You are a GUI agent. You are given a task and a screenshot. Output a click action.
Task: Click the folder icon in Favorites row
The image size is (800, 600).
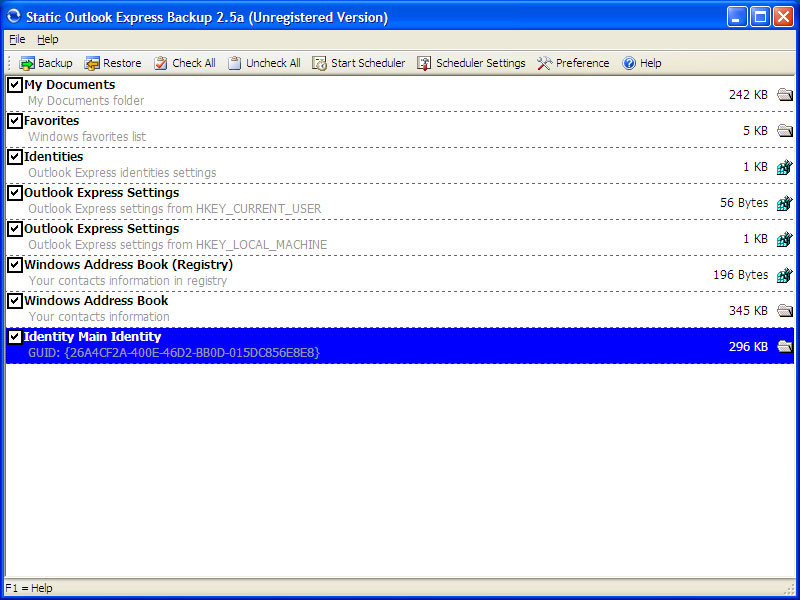coord(785,131)
